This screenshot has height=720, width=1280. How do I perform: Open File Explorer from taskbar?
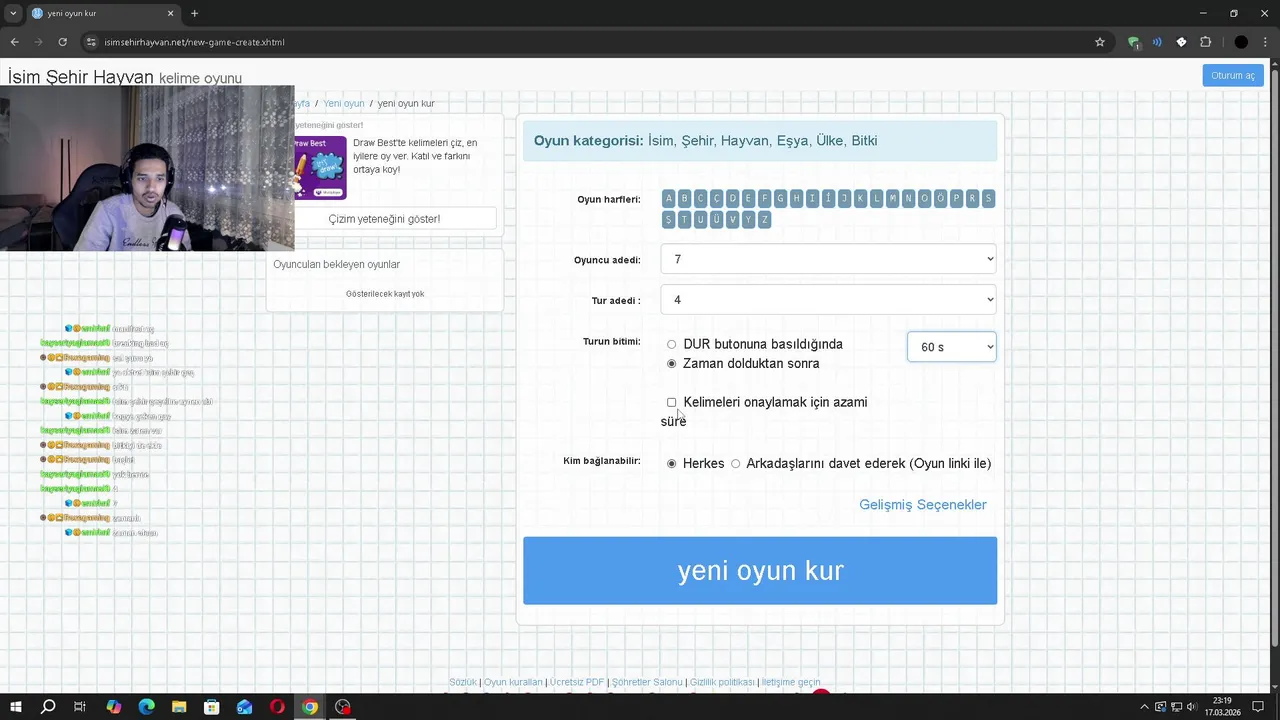(x=179, y=707)
